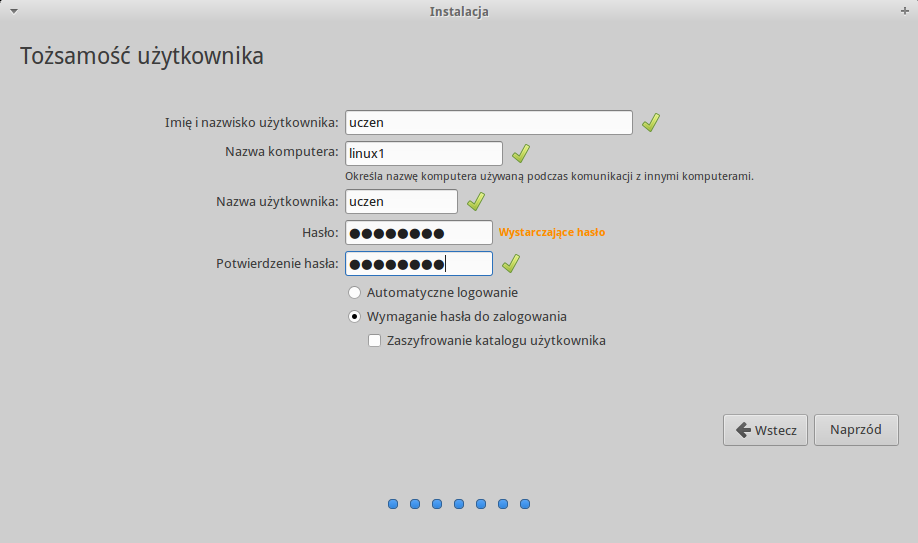Focus the Imię i nazwisko użytkownika field
This screenshot has height=543, width=918.
point(489,122)
